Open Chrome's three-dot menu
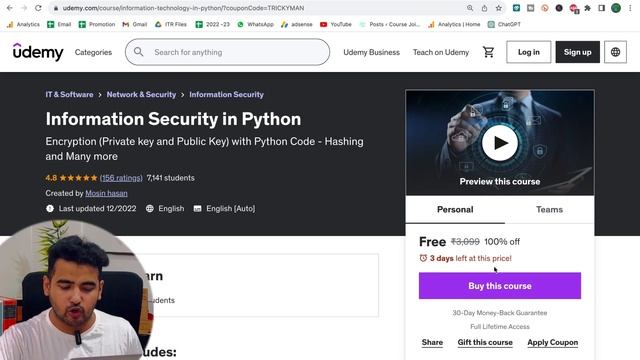Viewport: 640px width, 360px height. click(631, 8)
